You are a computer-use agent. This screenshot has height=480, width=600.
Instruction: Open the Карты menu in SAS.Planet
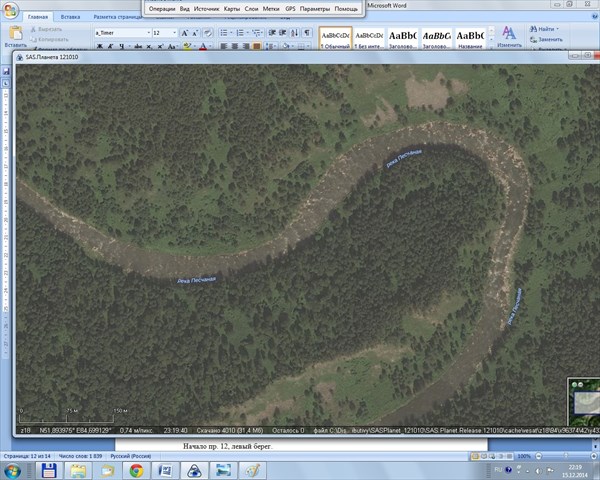pos(232,8)
